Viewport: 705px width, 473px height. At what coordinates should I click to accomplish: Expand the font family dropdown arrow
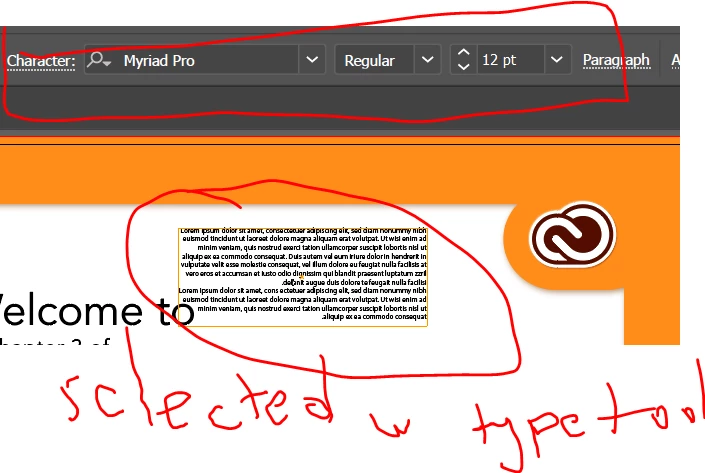pyautogui.click(x=312, y=60)
